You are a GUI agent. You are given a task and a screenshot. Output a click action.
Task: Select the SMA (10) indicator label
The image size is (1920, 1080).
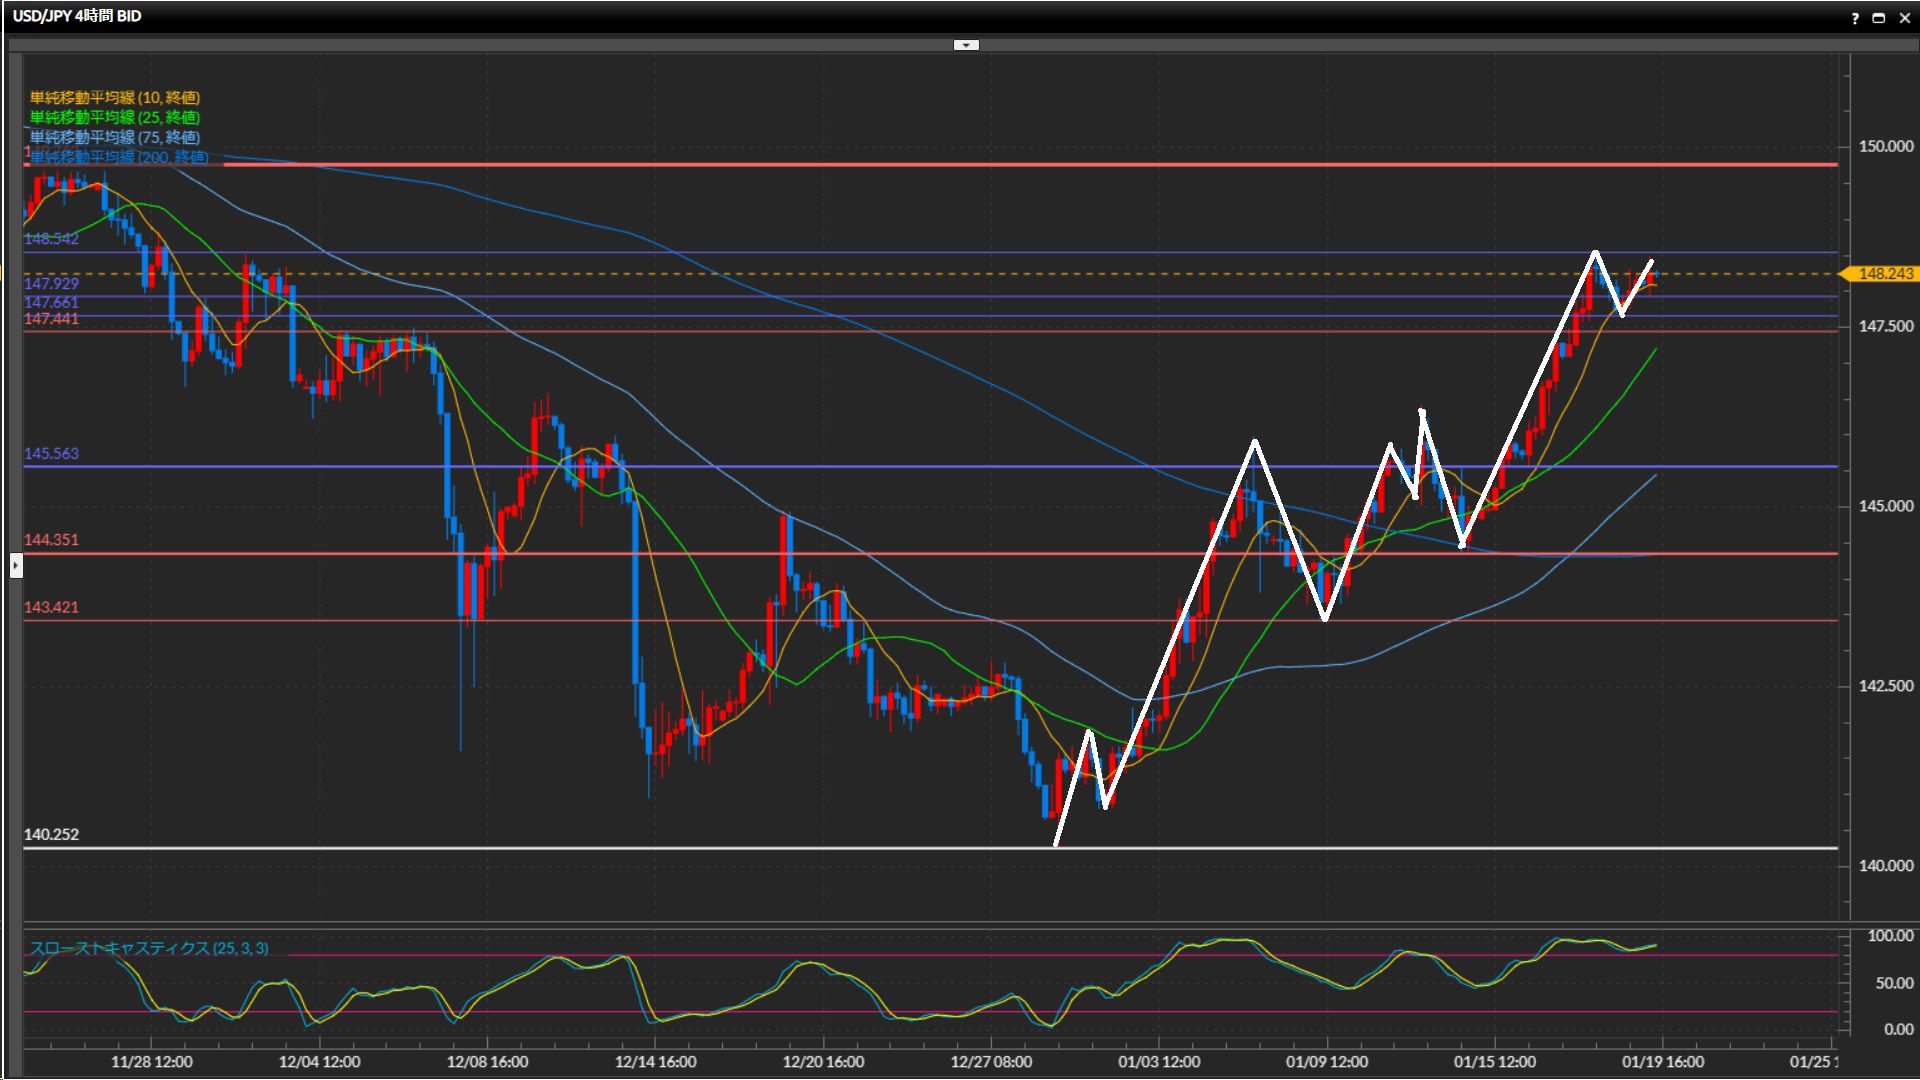tap(114, 97)
